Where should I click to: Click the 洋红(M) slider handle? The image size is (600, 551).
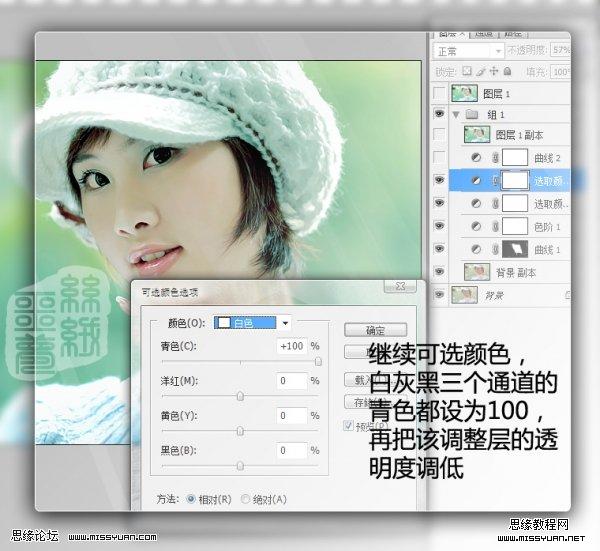pos(240,396)
